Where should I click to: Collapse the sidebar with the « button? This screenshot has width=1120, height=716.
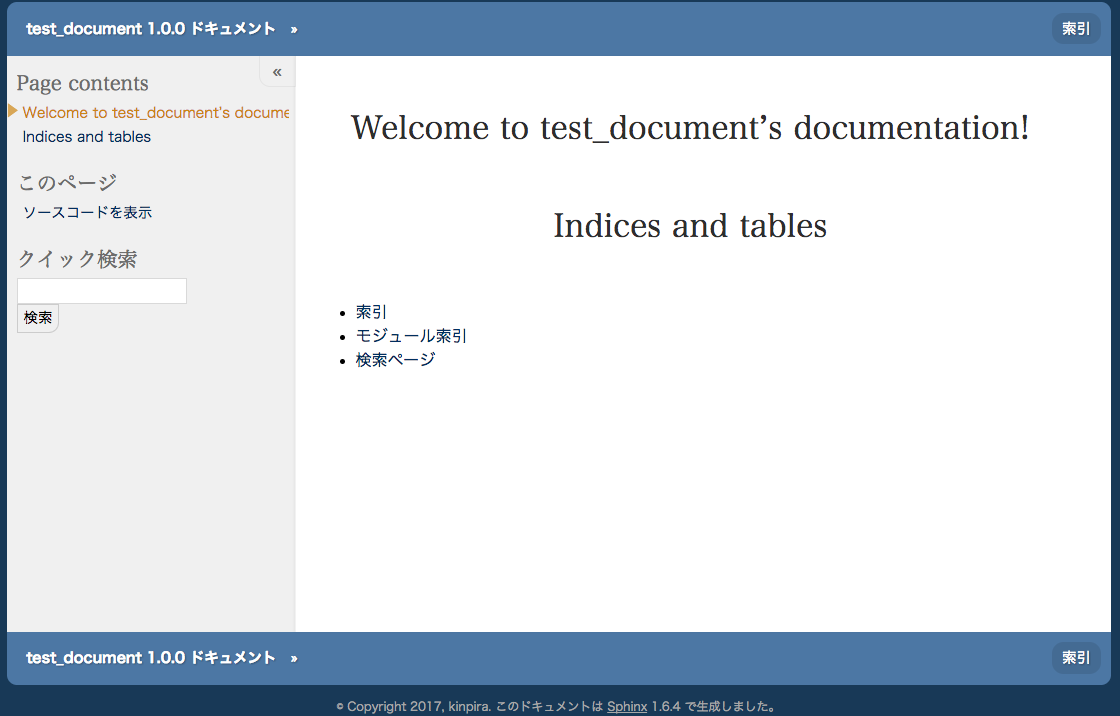(277, 71)
